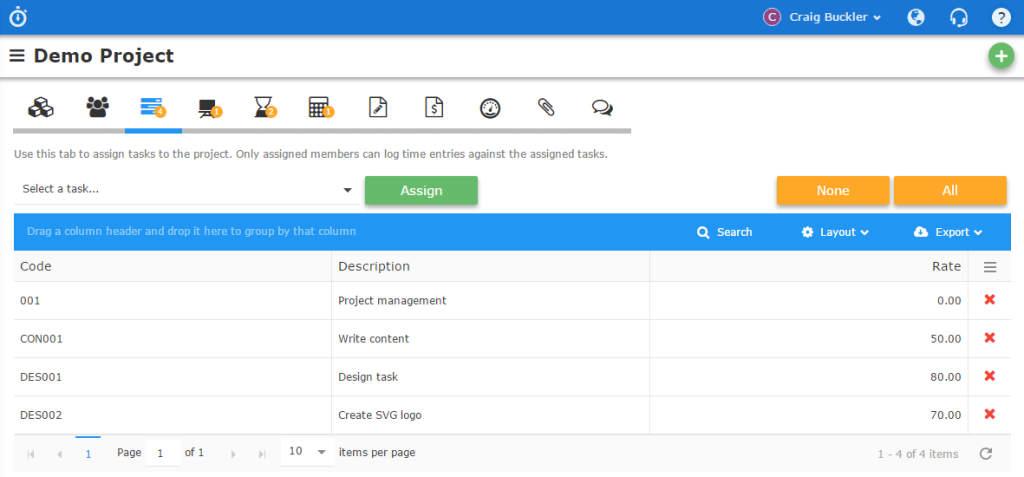
Task: Click the 70.00 rate value
Action: click(x=946, y=414)
